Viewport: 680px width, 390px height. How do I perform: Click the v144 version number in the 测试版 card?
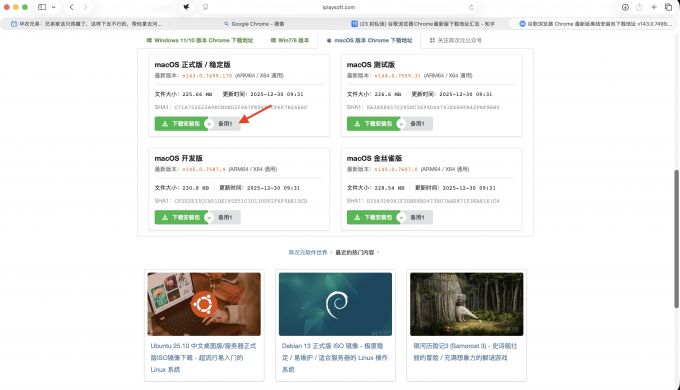tap(398, 75)
